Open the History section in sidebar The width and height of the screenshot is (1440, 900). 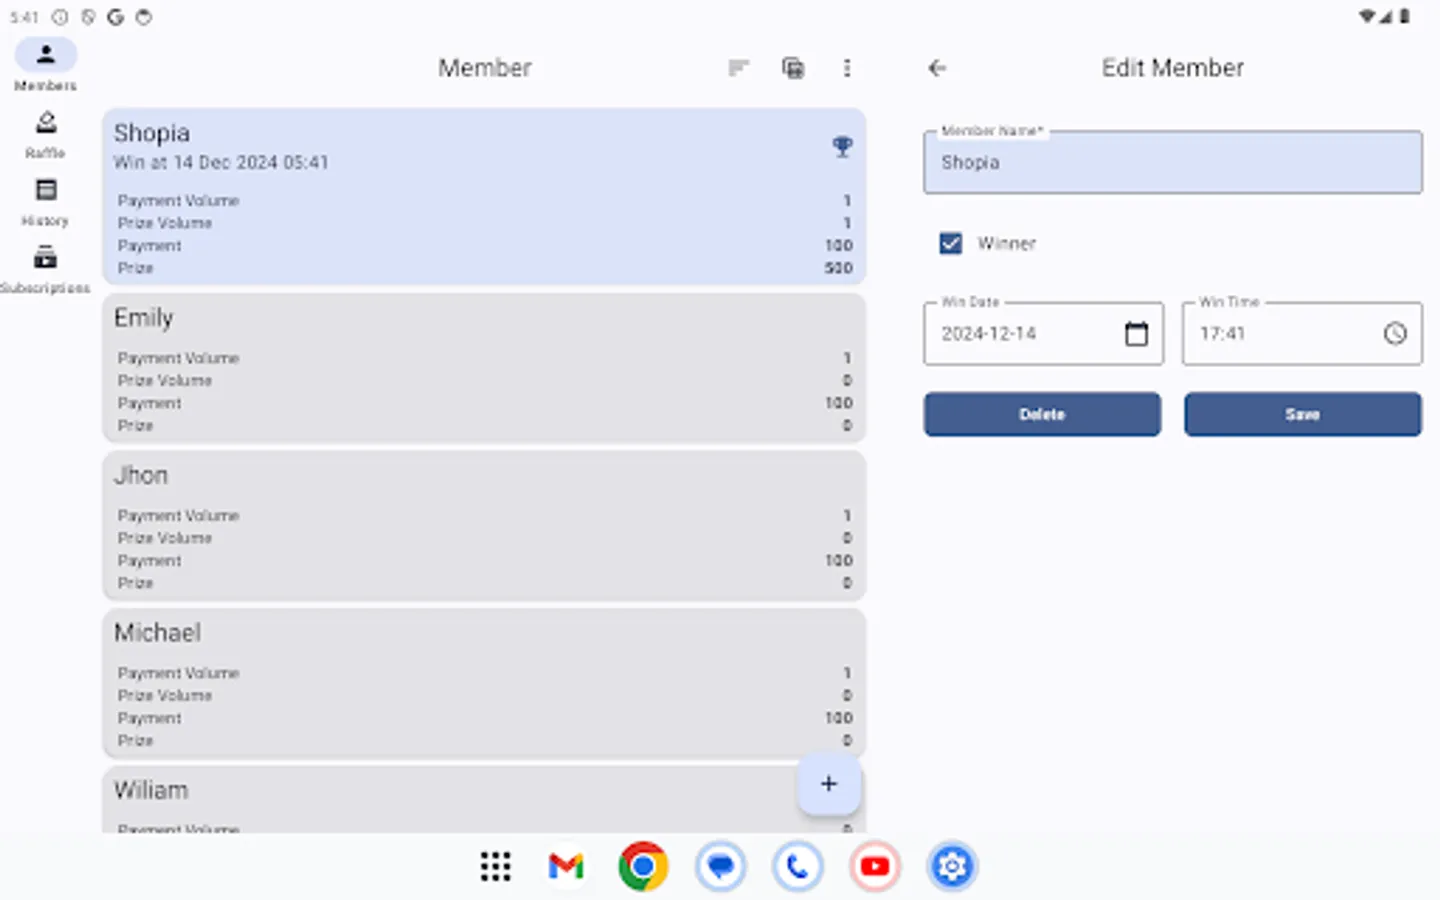click(45, 203)
